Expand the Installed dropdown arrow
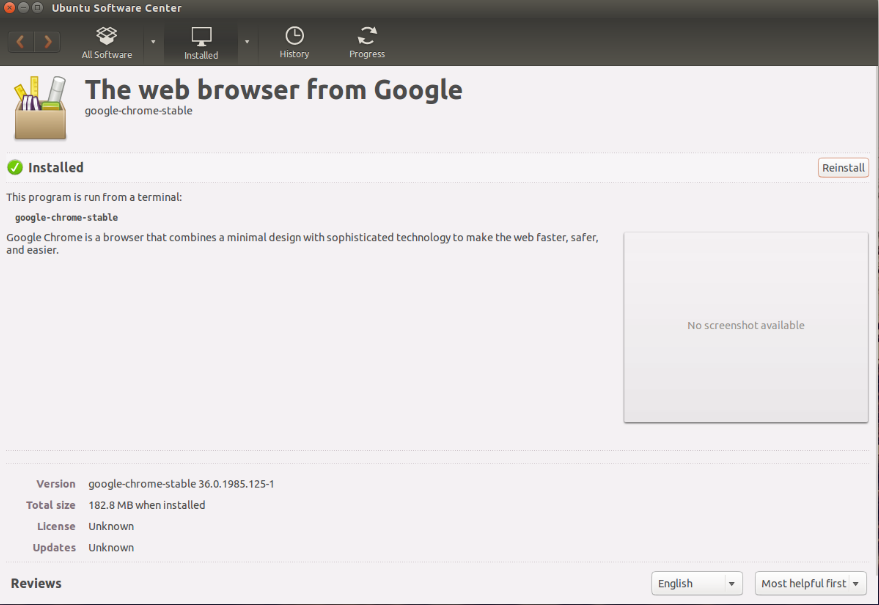Screen dimensions: 879x605 (247, 41)
